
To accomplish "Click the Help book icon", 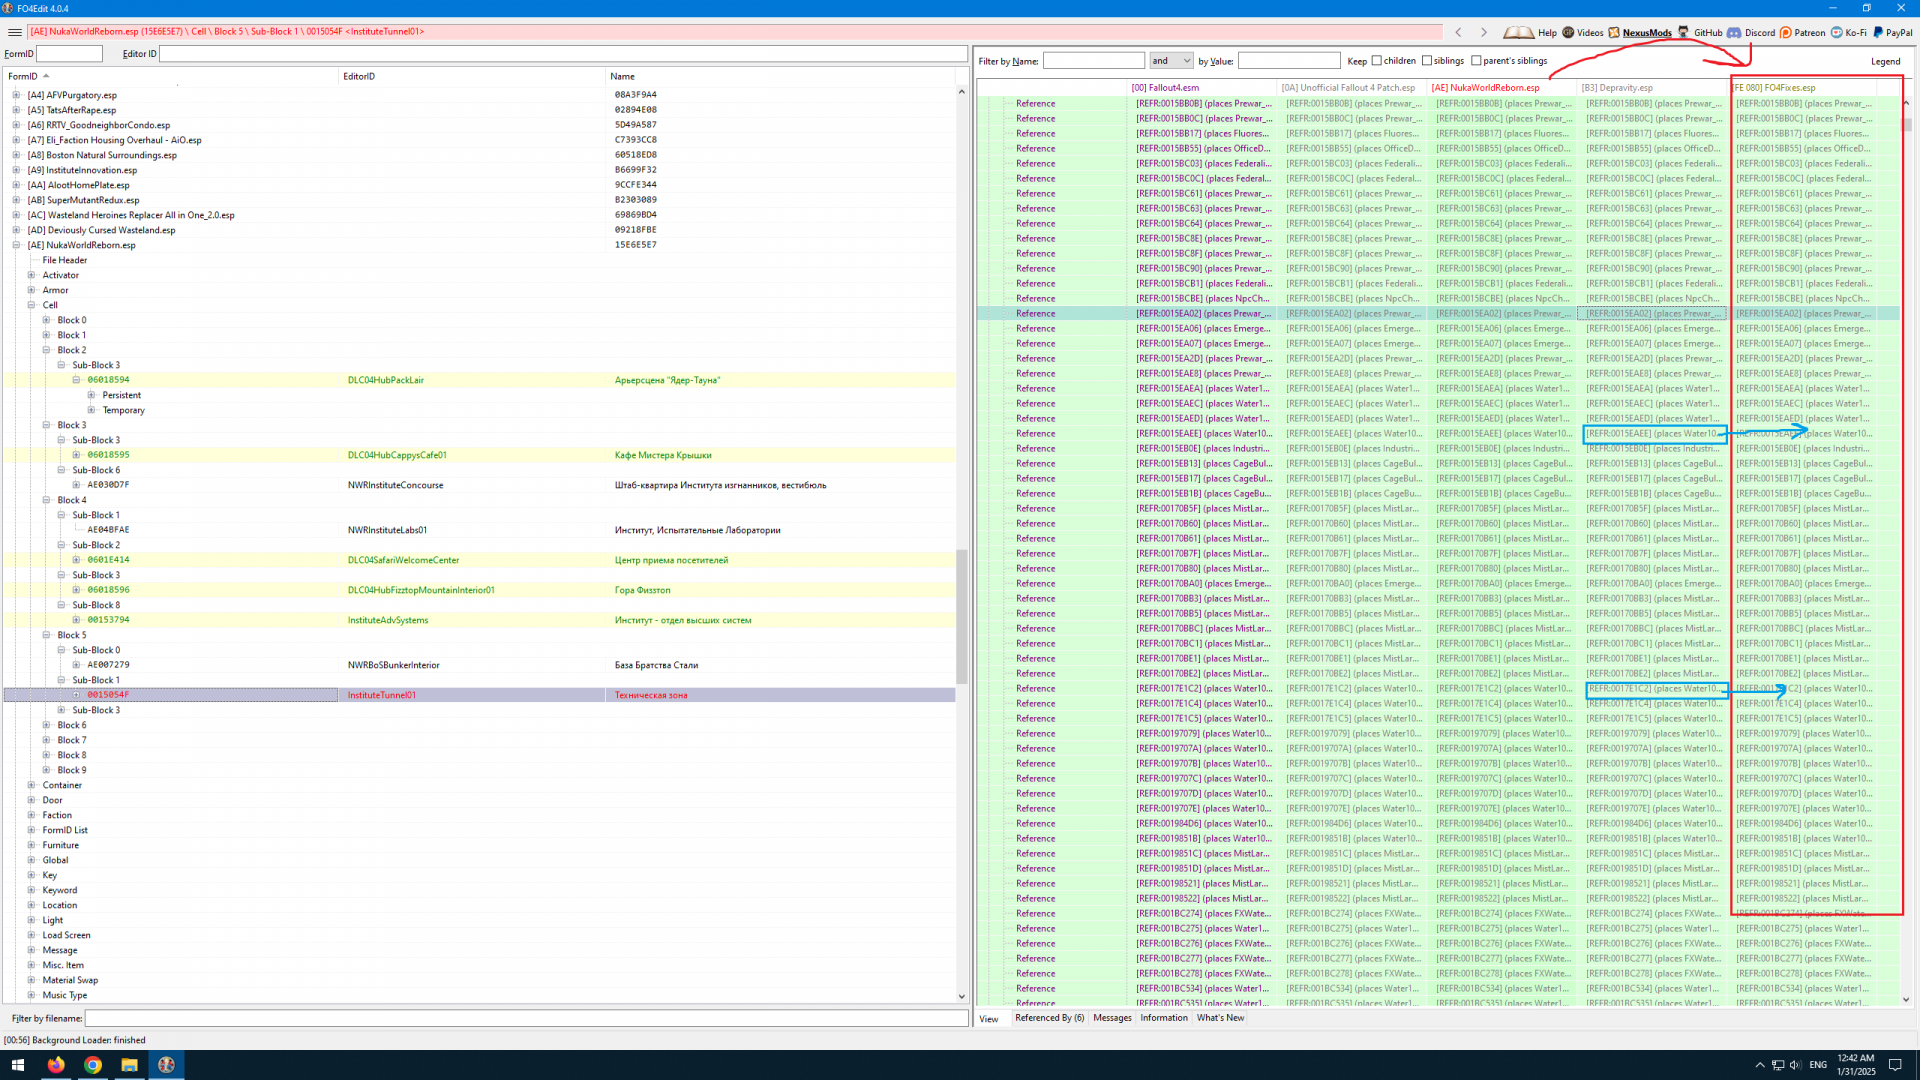I will 1518,32.
